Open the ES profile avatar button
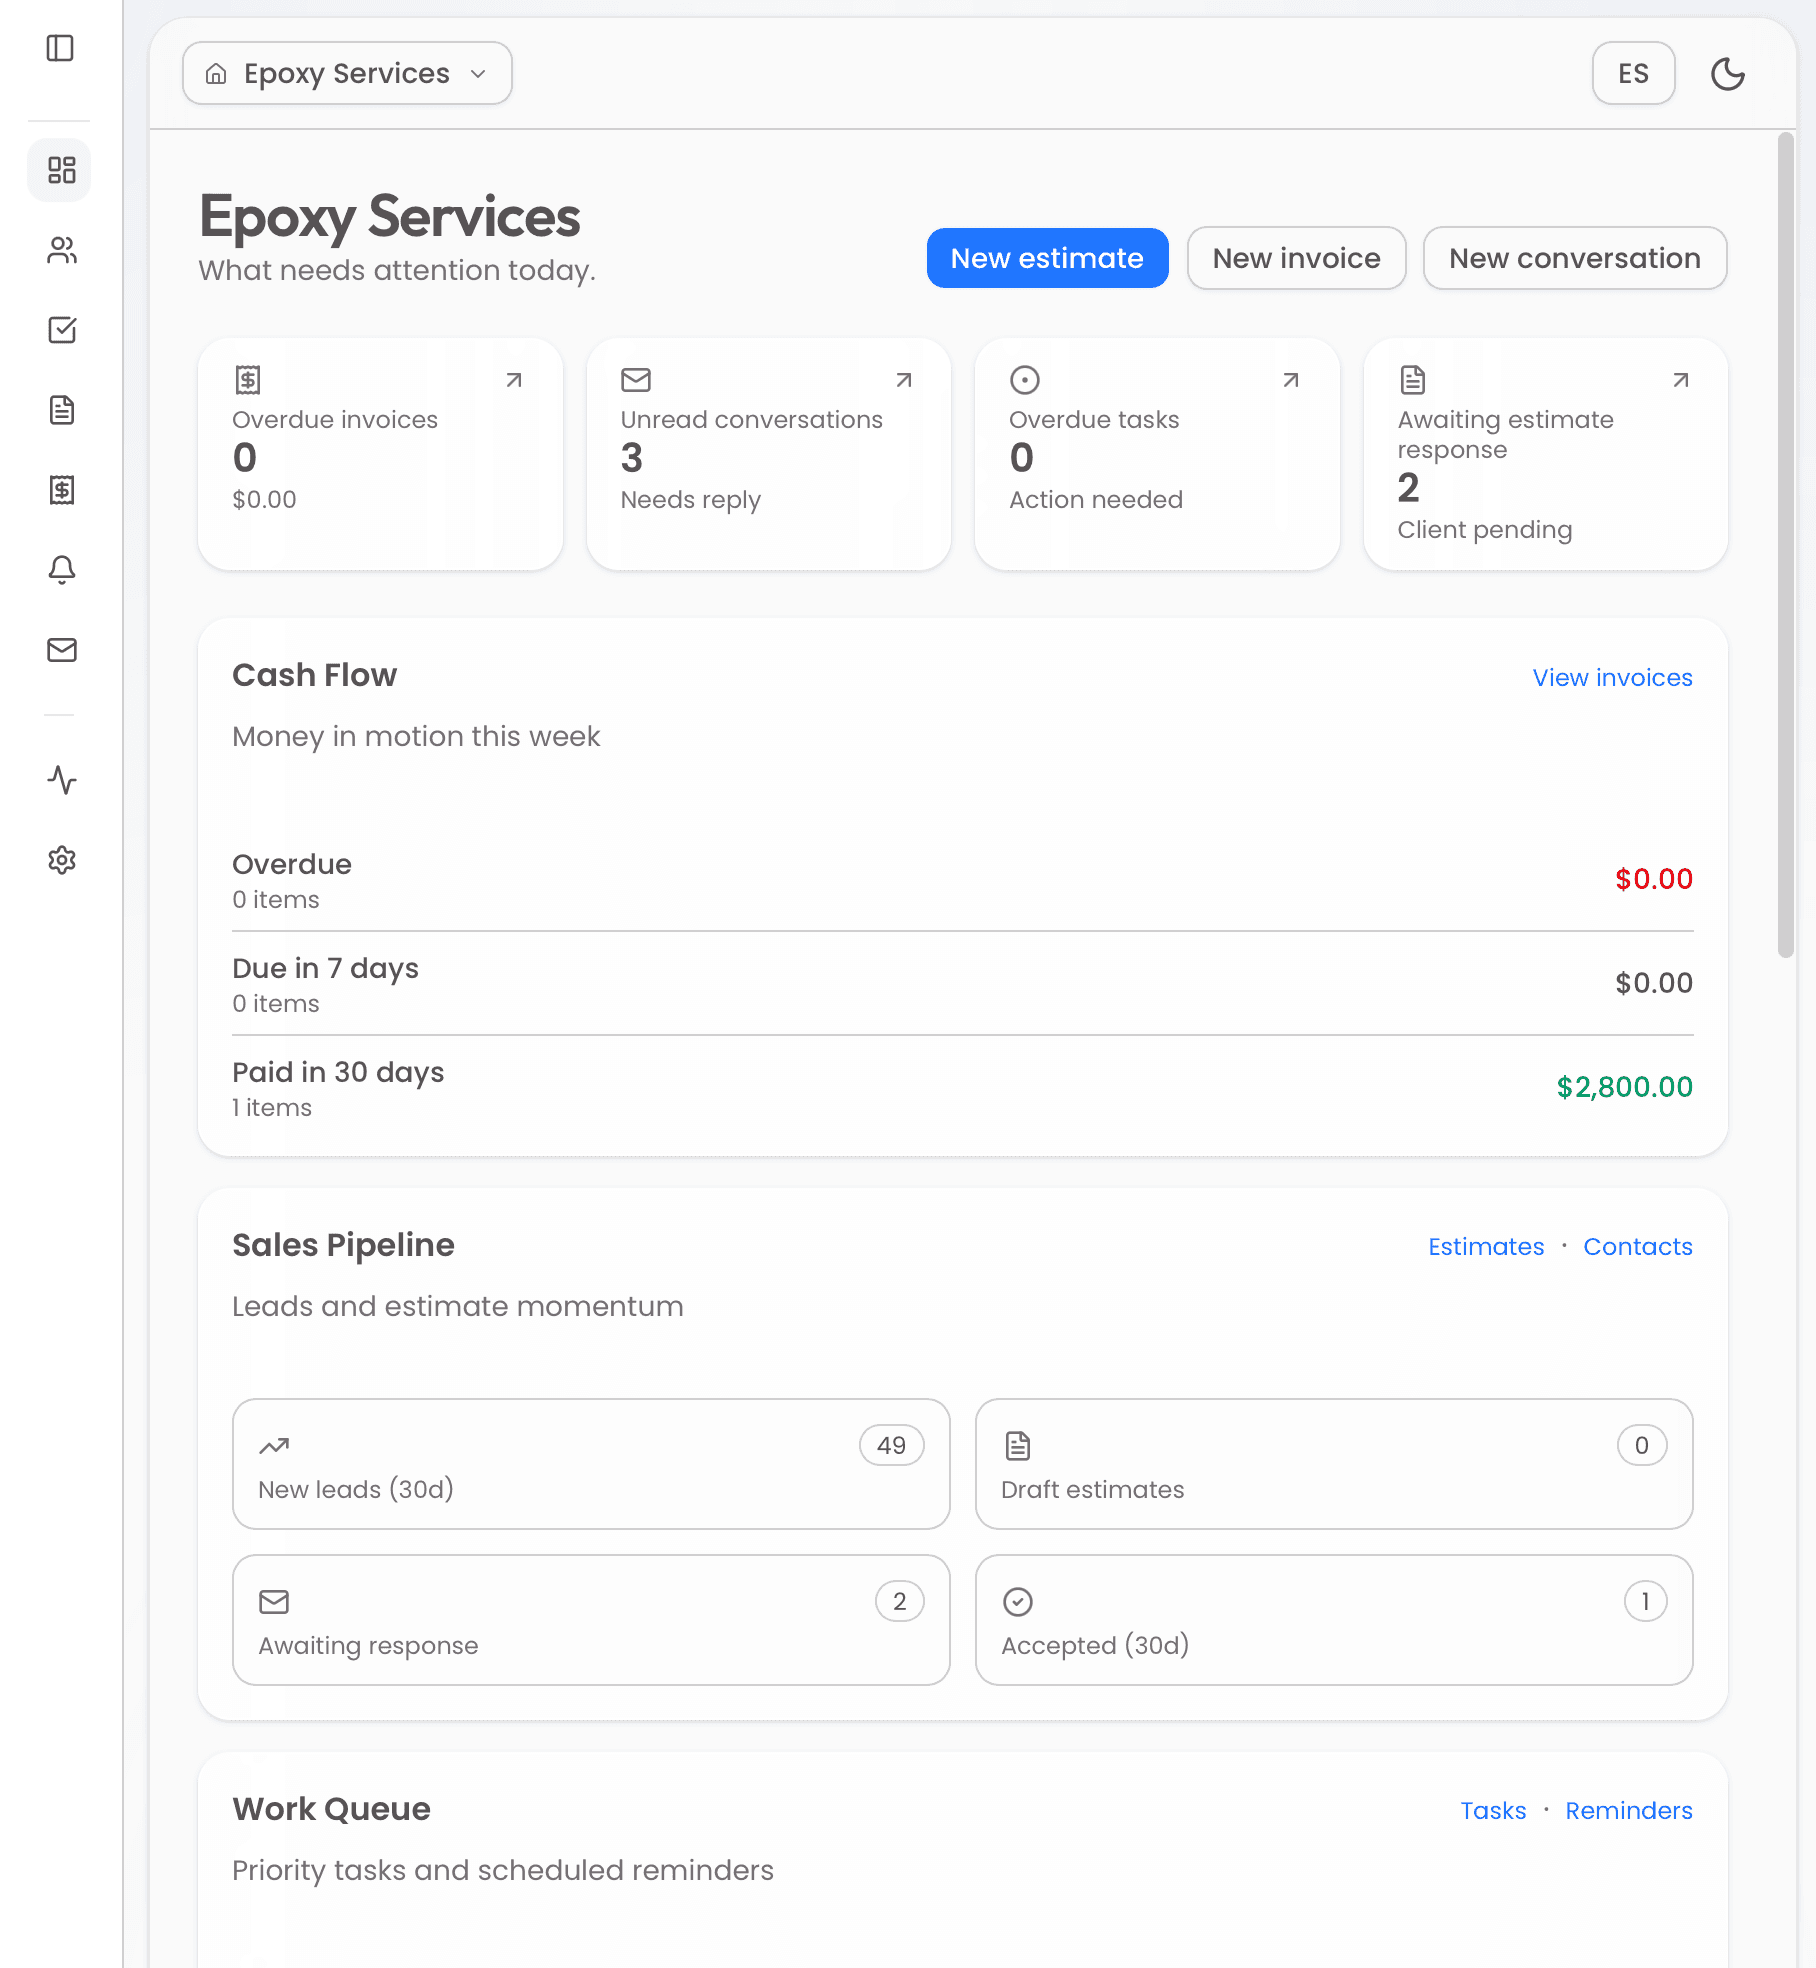Viewport: 1816px width, 1968px height. (1633, 73)
